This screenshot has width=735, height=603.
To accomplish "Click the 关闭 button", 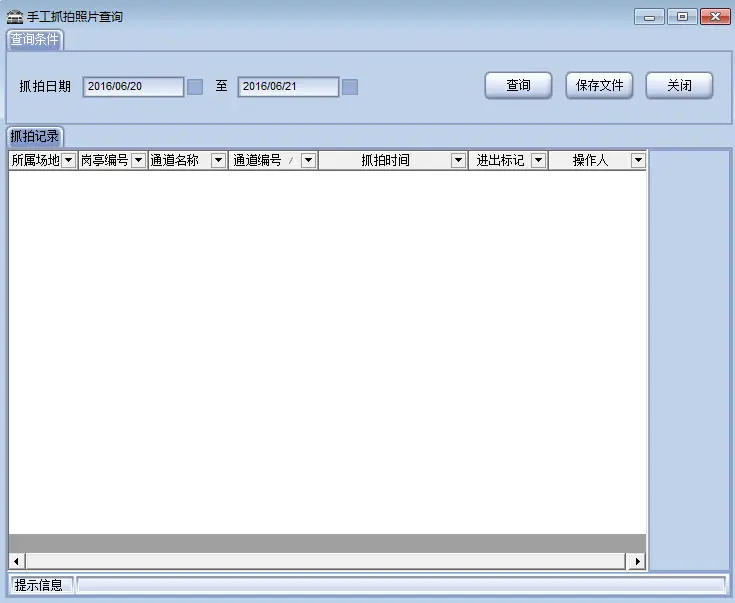I will [x=679, y=85].
